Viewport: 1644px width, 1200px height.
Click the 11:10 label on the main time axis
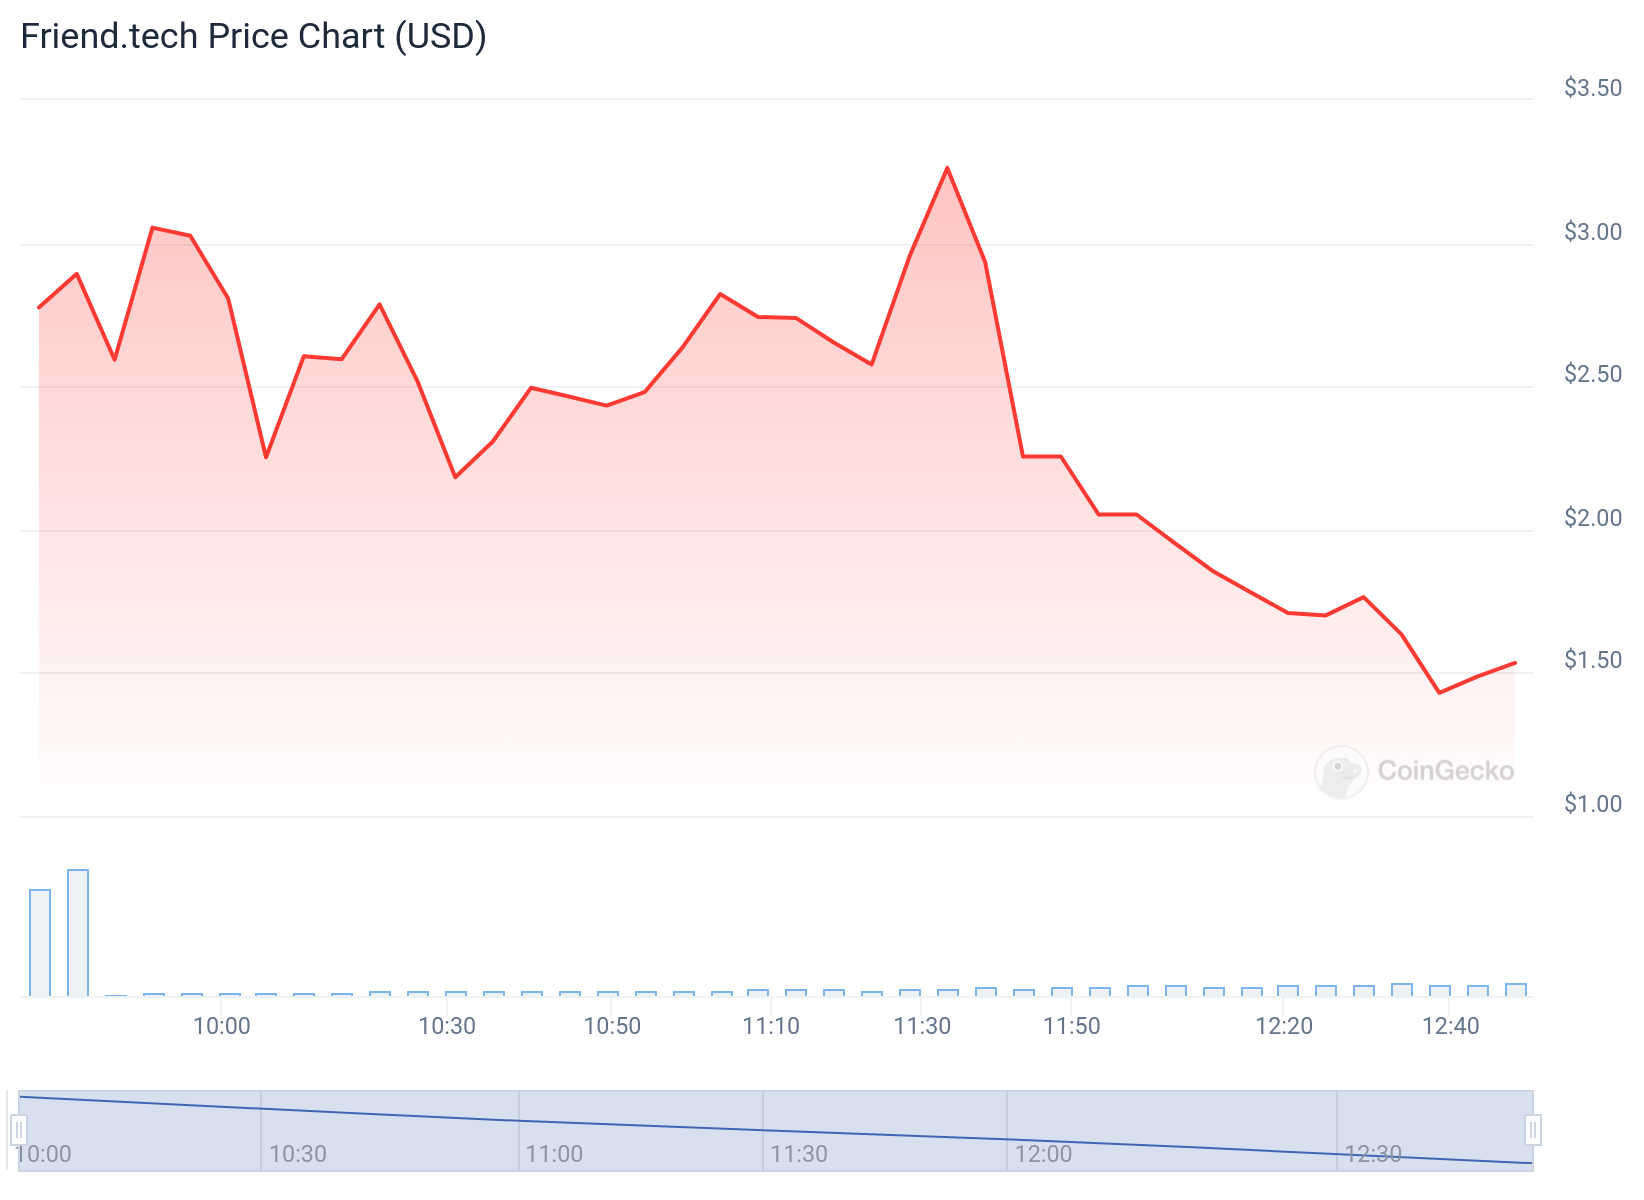coord(771,1026)
